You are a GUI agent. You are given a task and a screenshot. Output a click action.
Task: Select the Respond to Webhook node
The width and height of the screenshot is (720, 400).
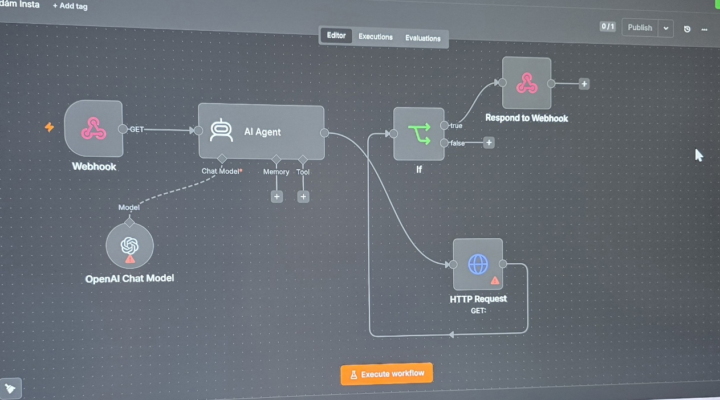tap(526, 83)
